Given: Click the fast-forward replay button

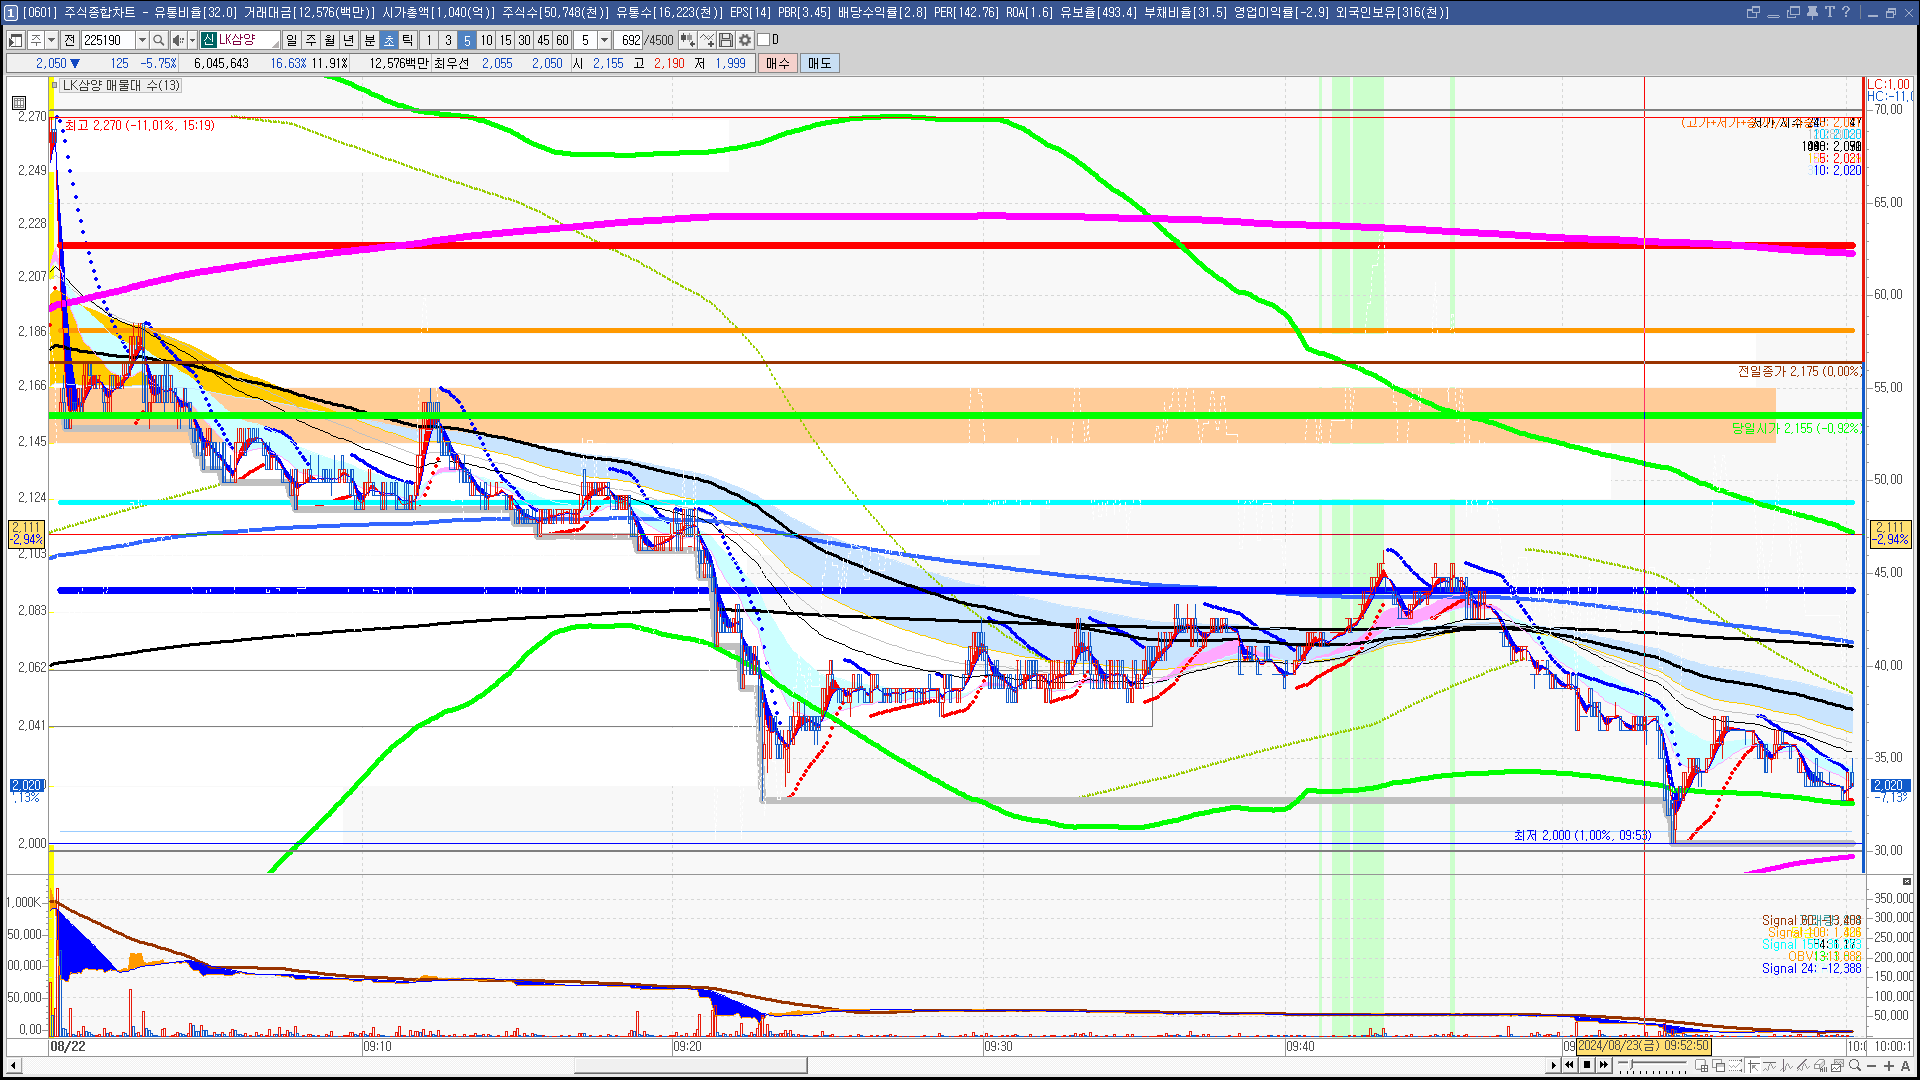Looking at the screenshot, I should [1603, 1065].
